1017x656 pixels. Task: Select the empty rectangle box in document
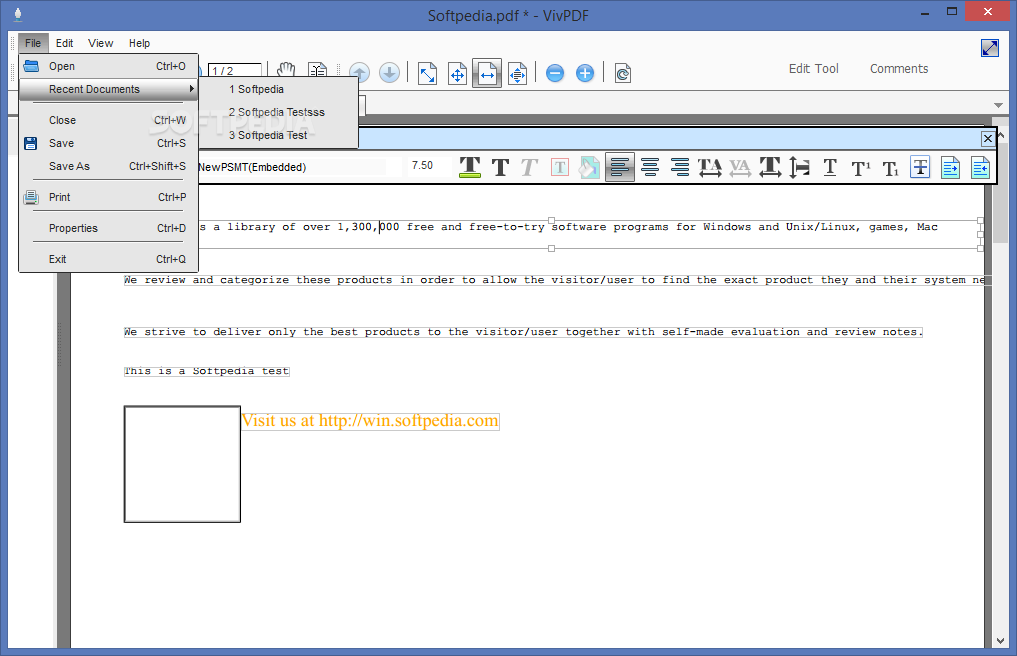[182, 464]
